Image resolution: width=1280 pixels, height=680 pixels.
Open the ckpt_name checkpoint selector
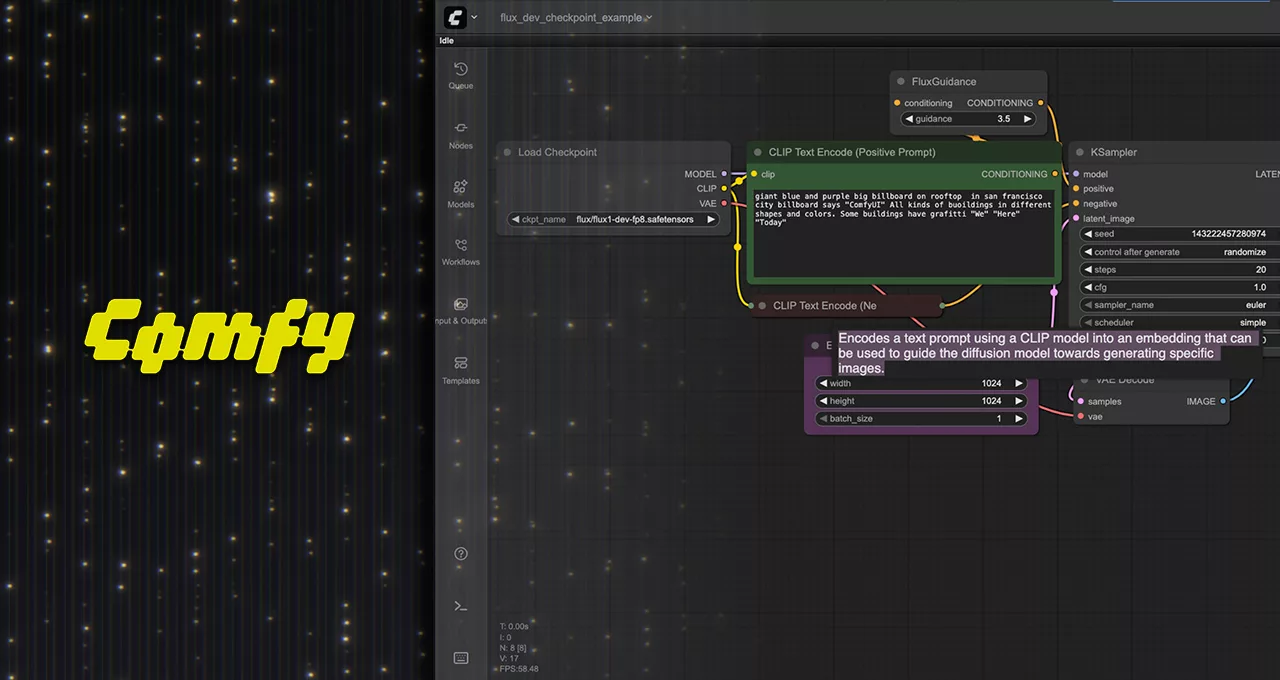[614, 219]
